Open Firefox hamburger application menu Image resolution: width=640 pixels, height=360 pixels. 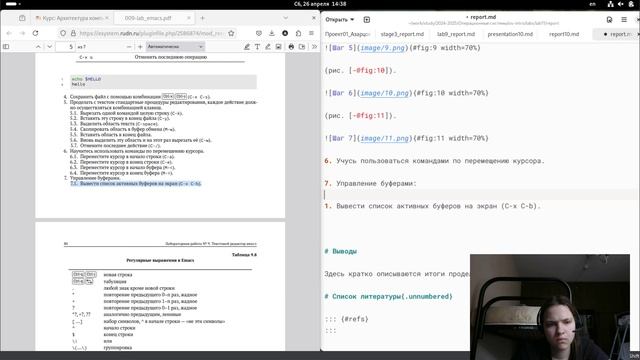[311, 33]
